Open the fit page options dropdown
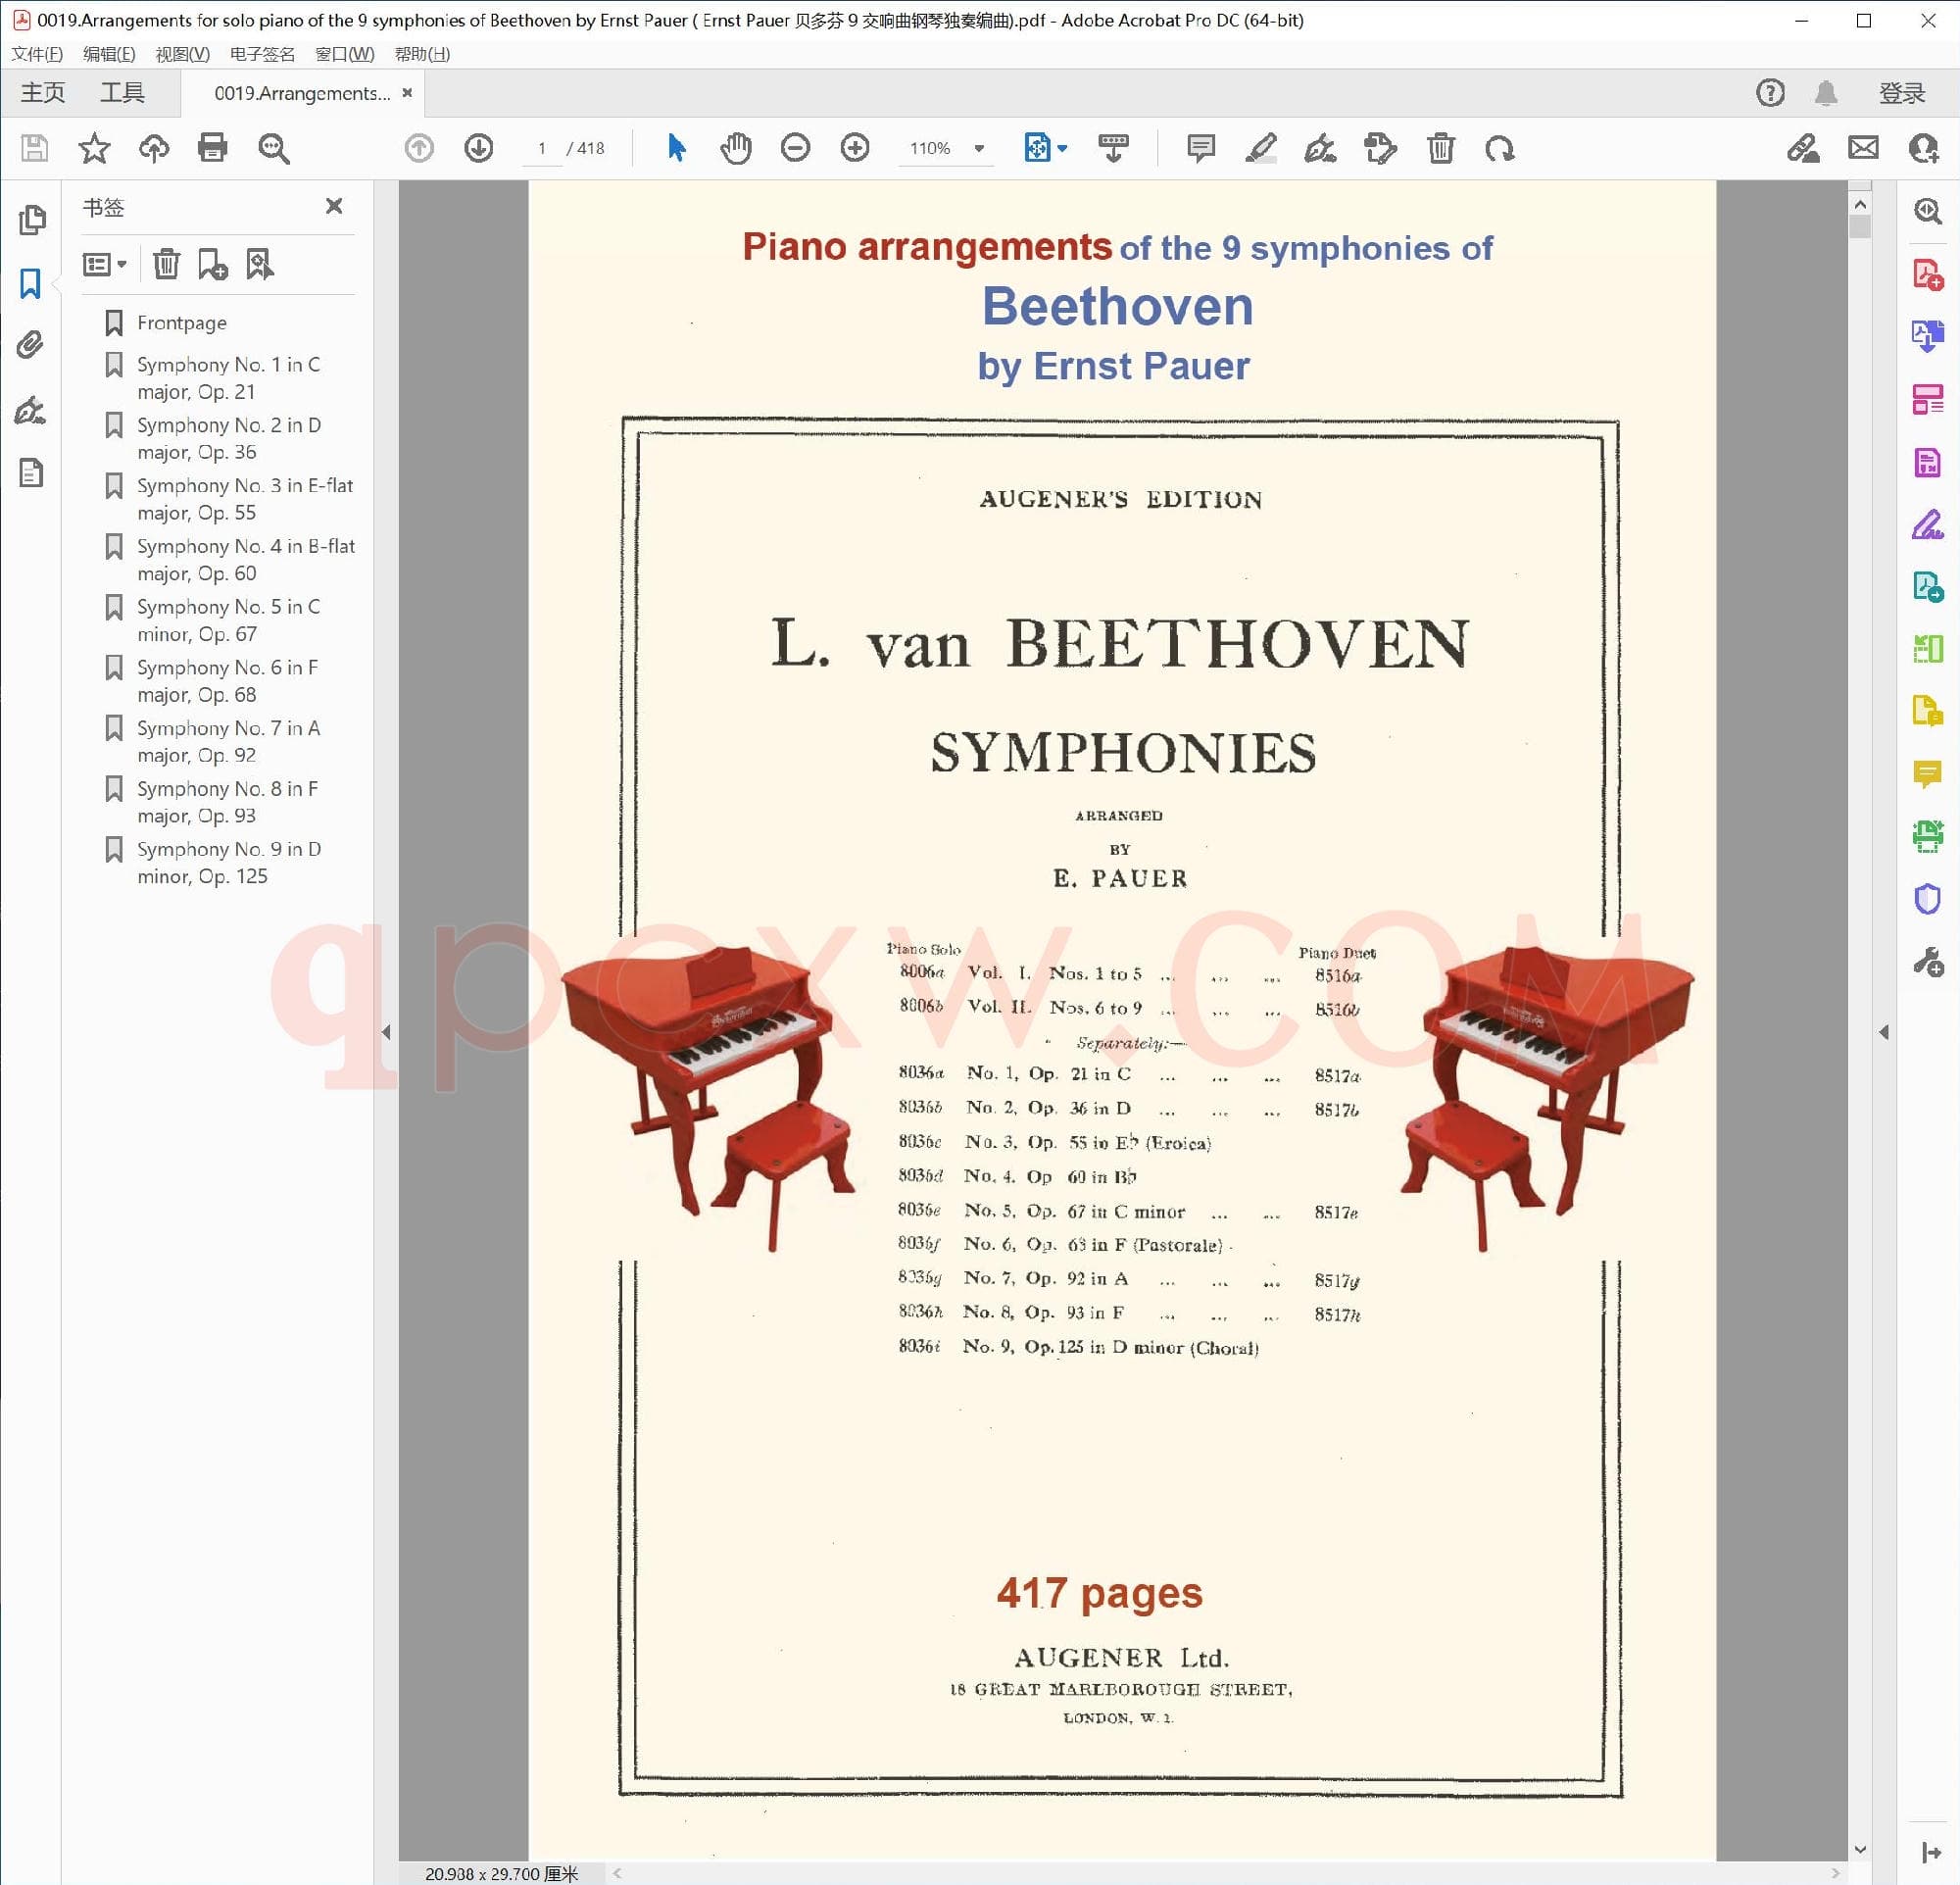The image size is (1960, 1885). 1062,148
